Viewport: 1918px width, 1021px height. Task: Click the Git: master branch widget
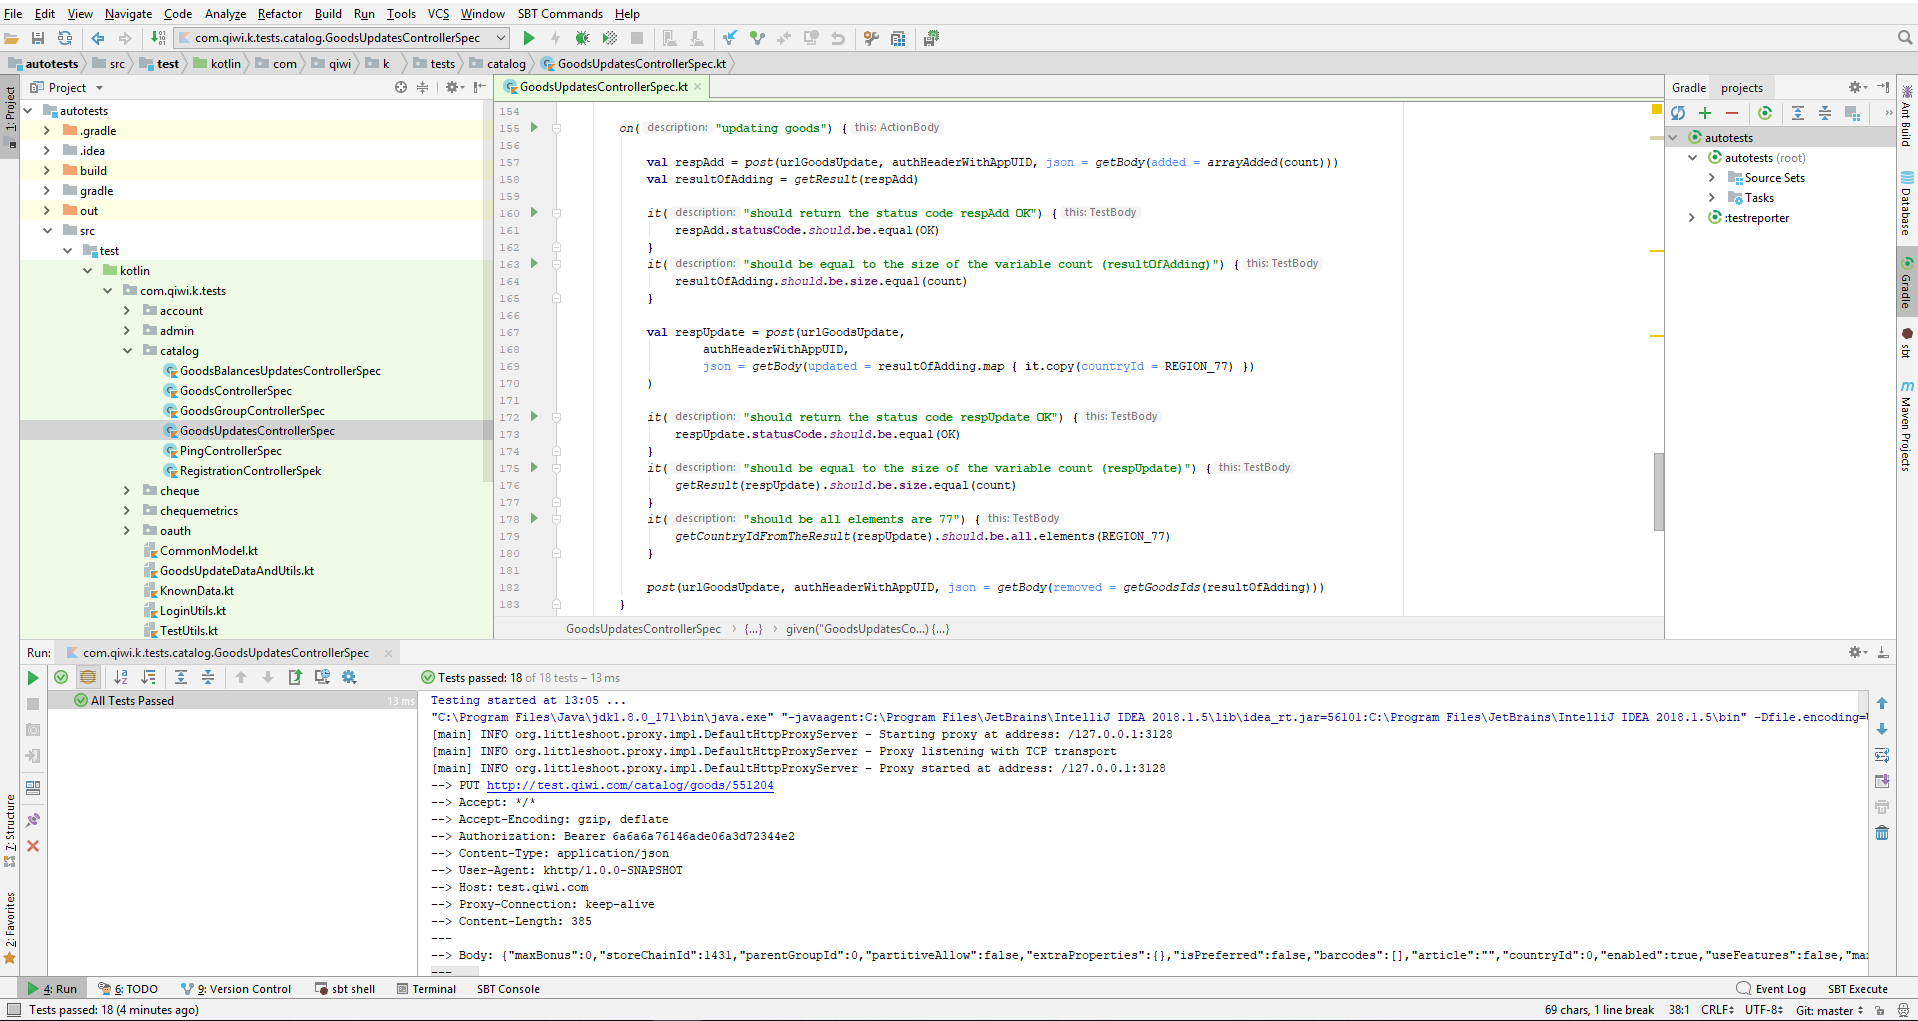pos(1829,1010)
